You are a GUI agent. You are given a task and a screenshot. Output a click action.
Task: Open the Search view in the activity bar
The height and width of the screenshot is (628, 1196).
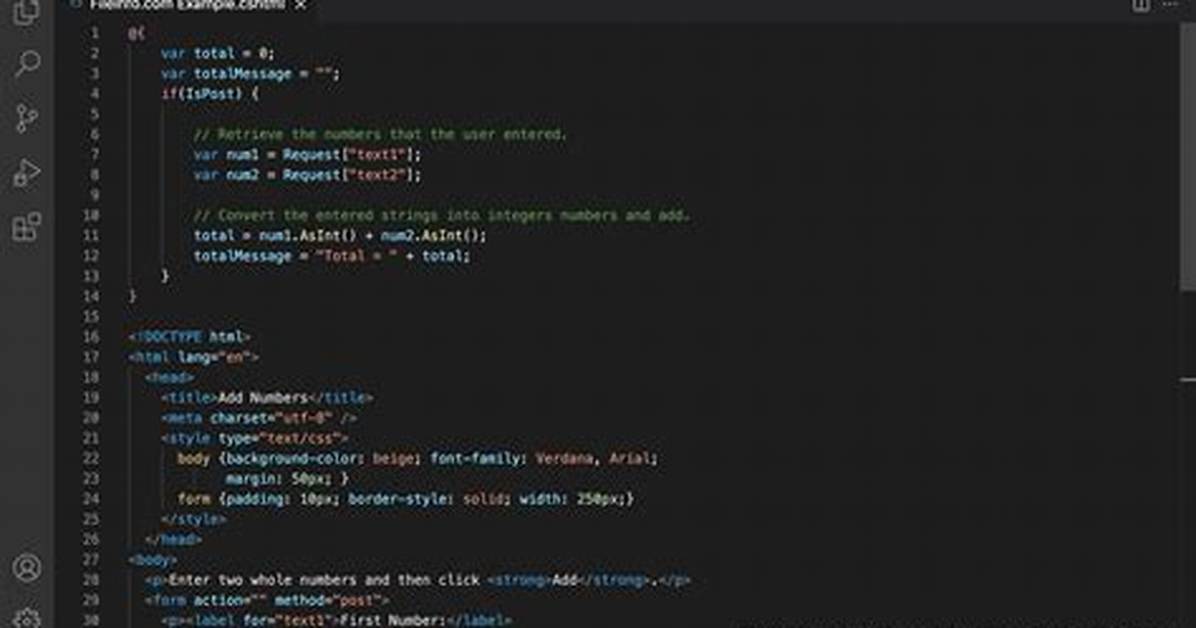27,63
